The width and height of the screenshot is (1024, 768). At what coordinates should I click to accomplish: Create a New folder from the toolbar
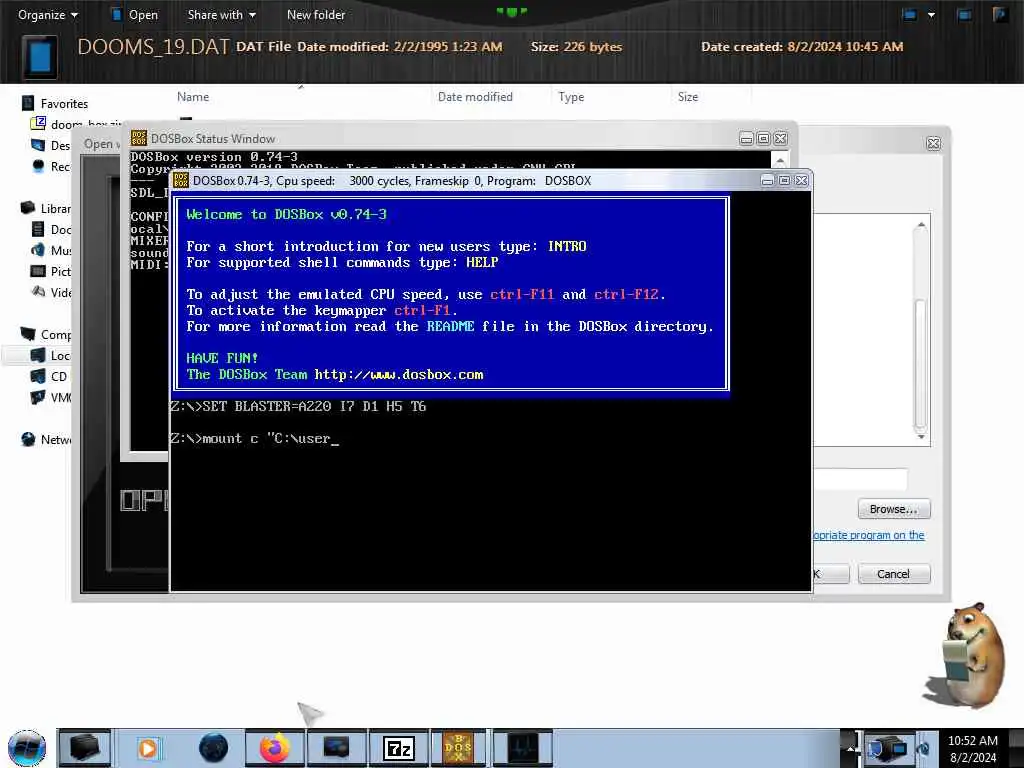click(x=316, y=14)
